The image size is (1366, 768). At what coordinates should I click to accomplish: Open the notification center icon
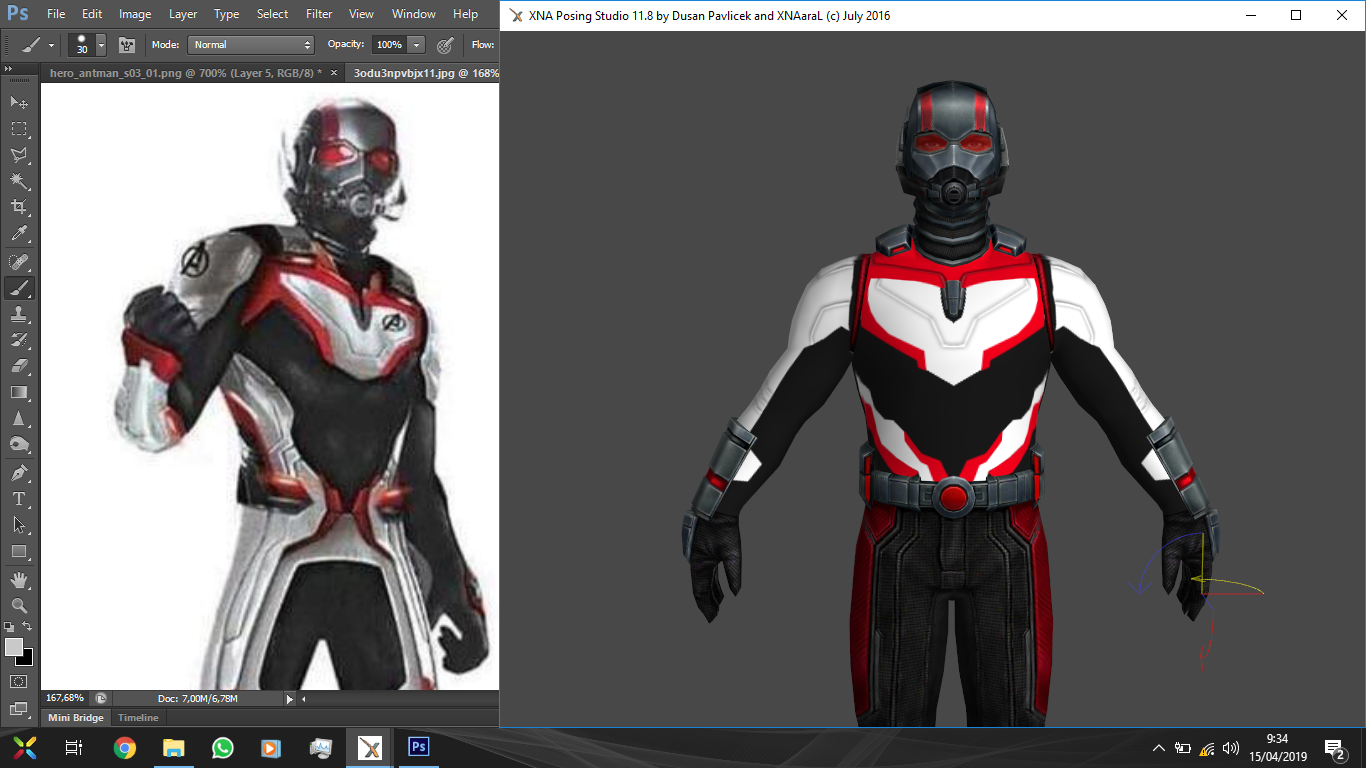tap(1334, 748)
